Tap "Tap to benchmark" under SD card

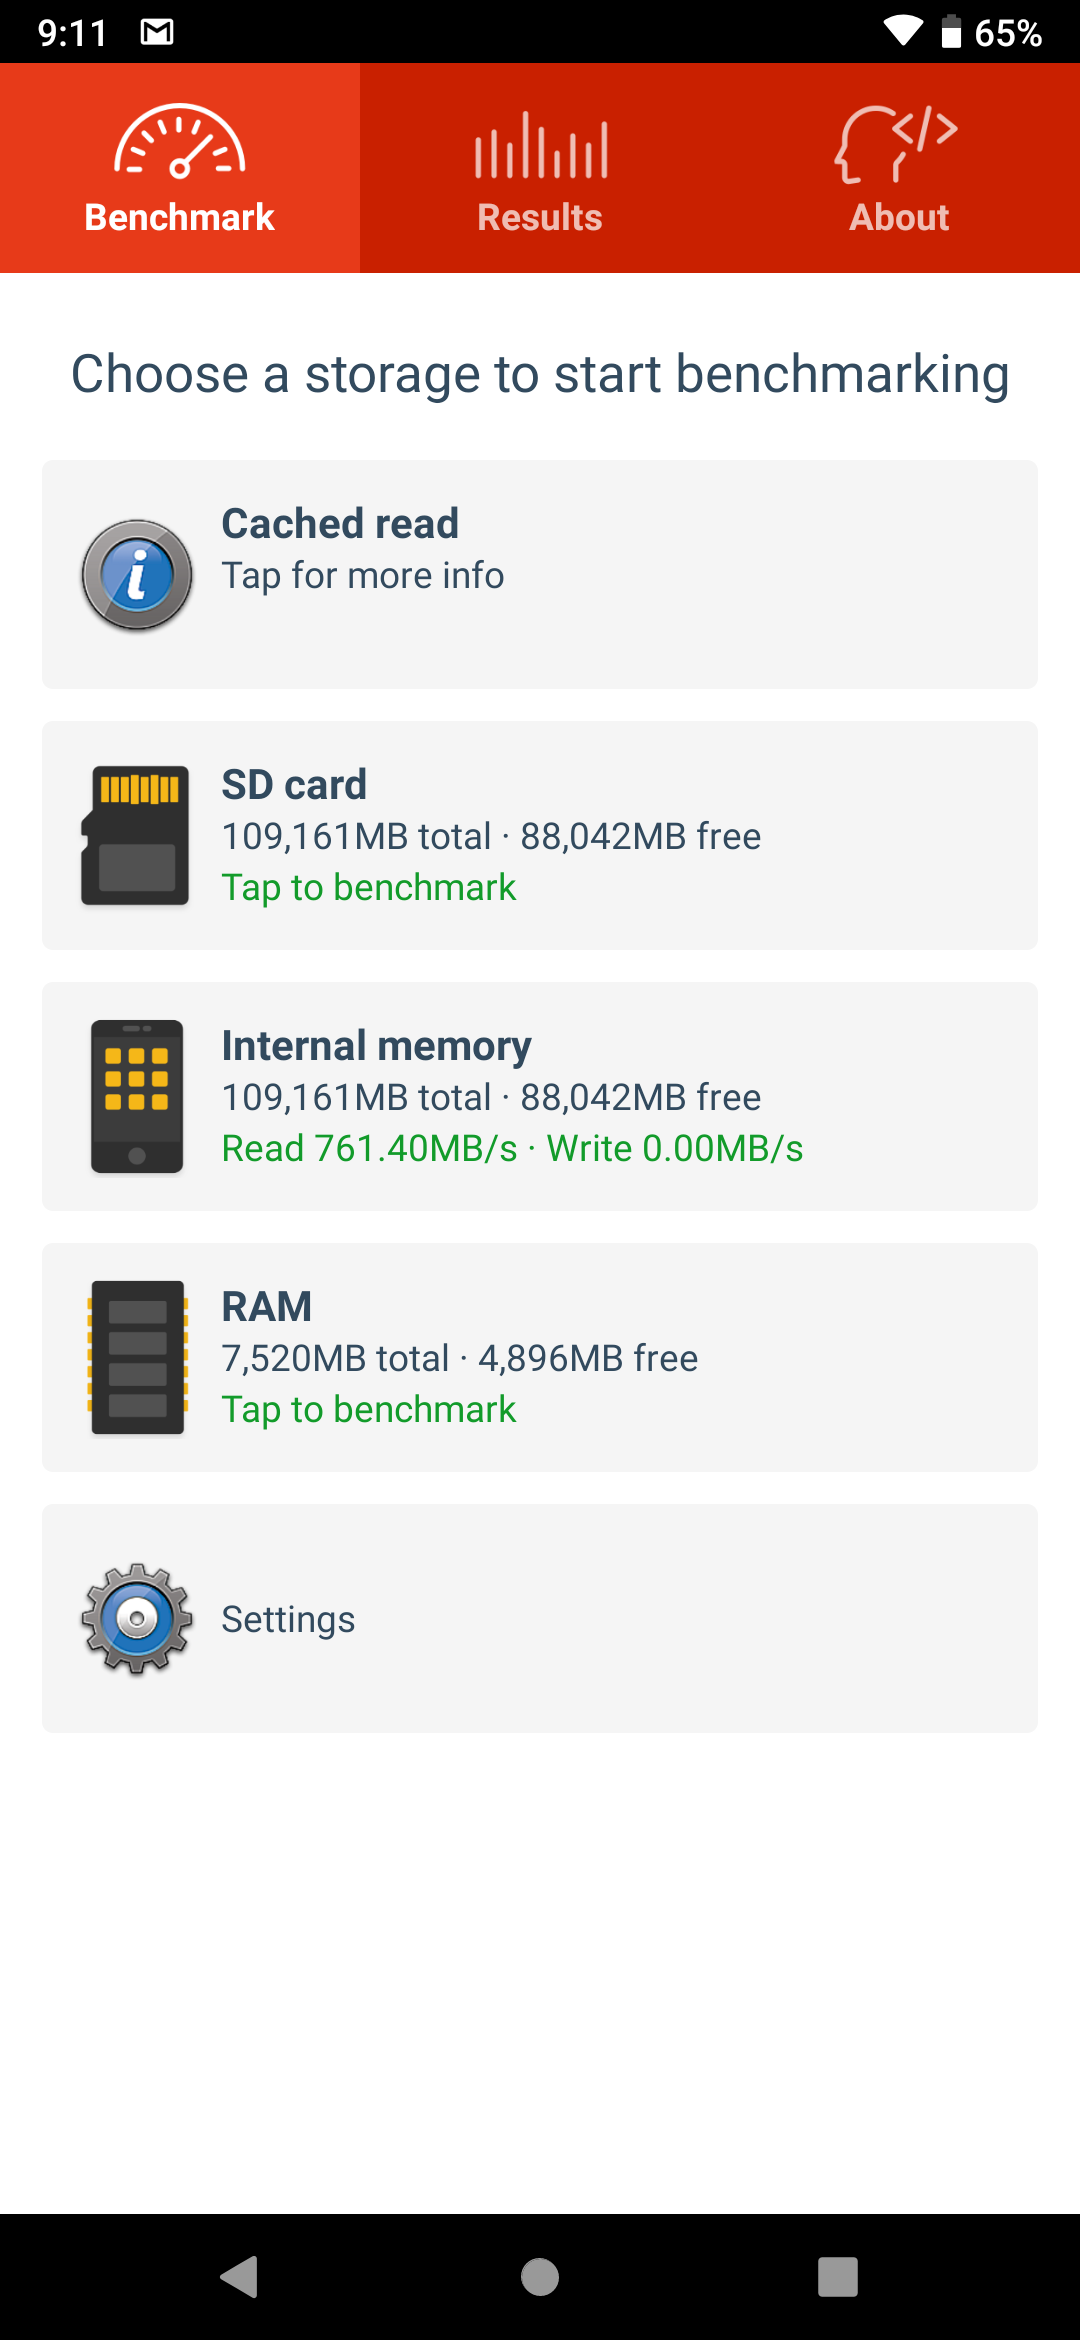[x=369, y=888]
